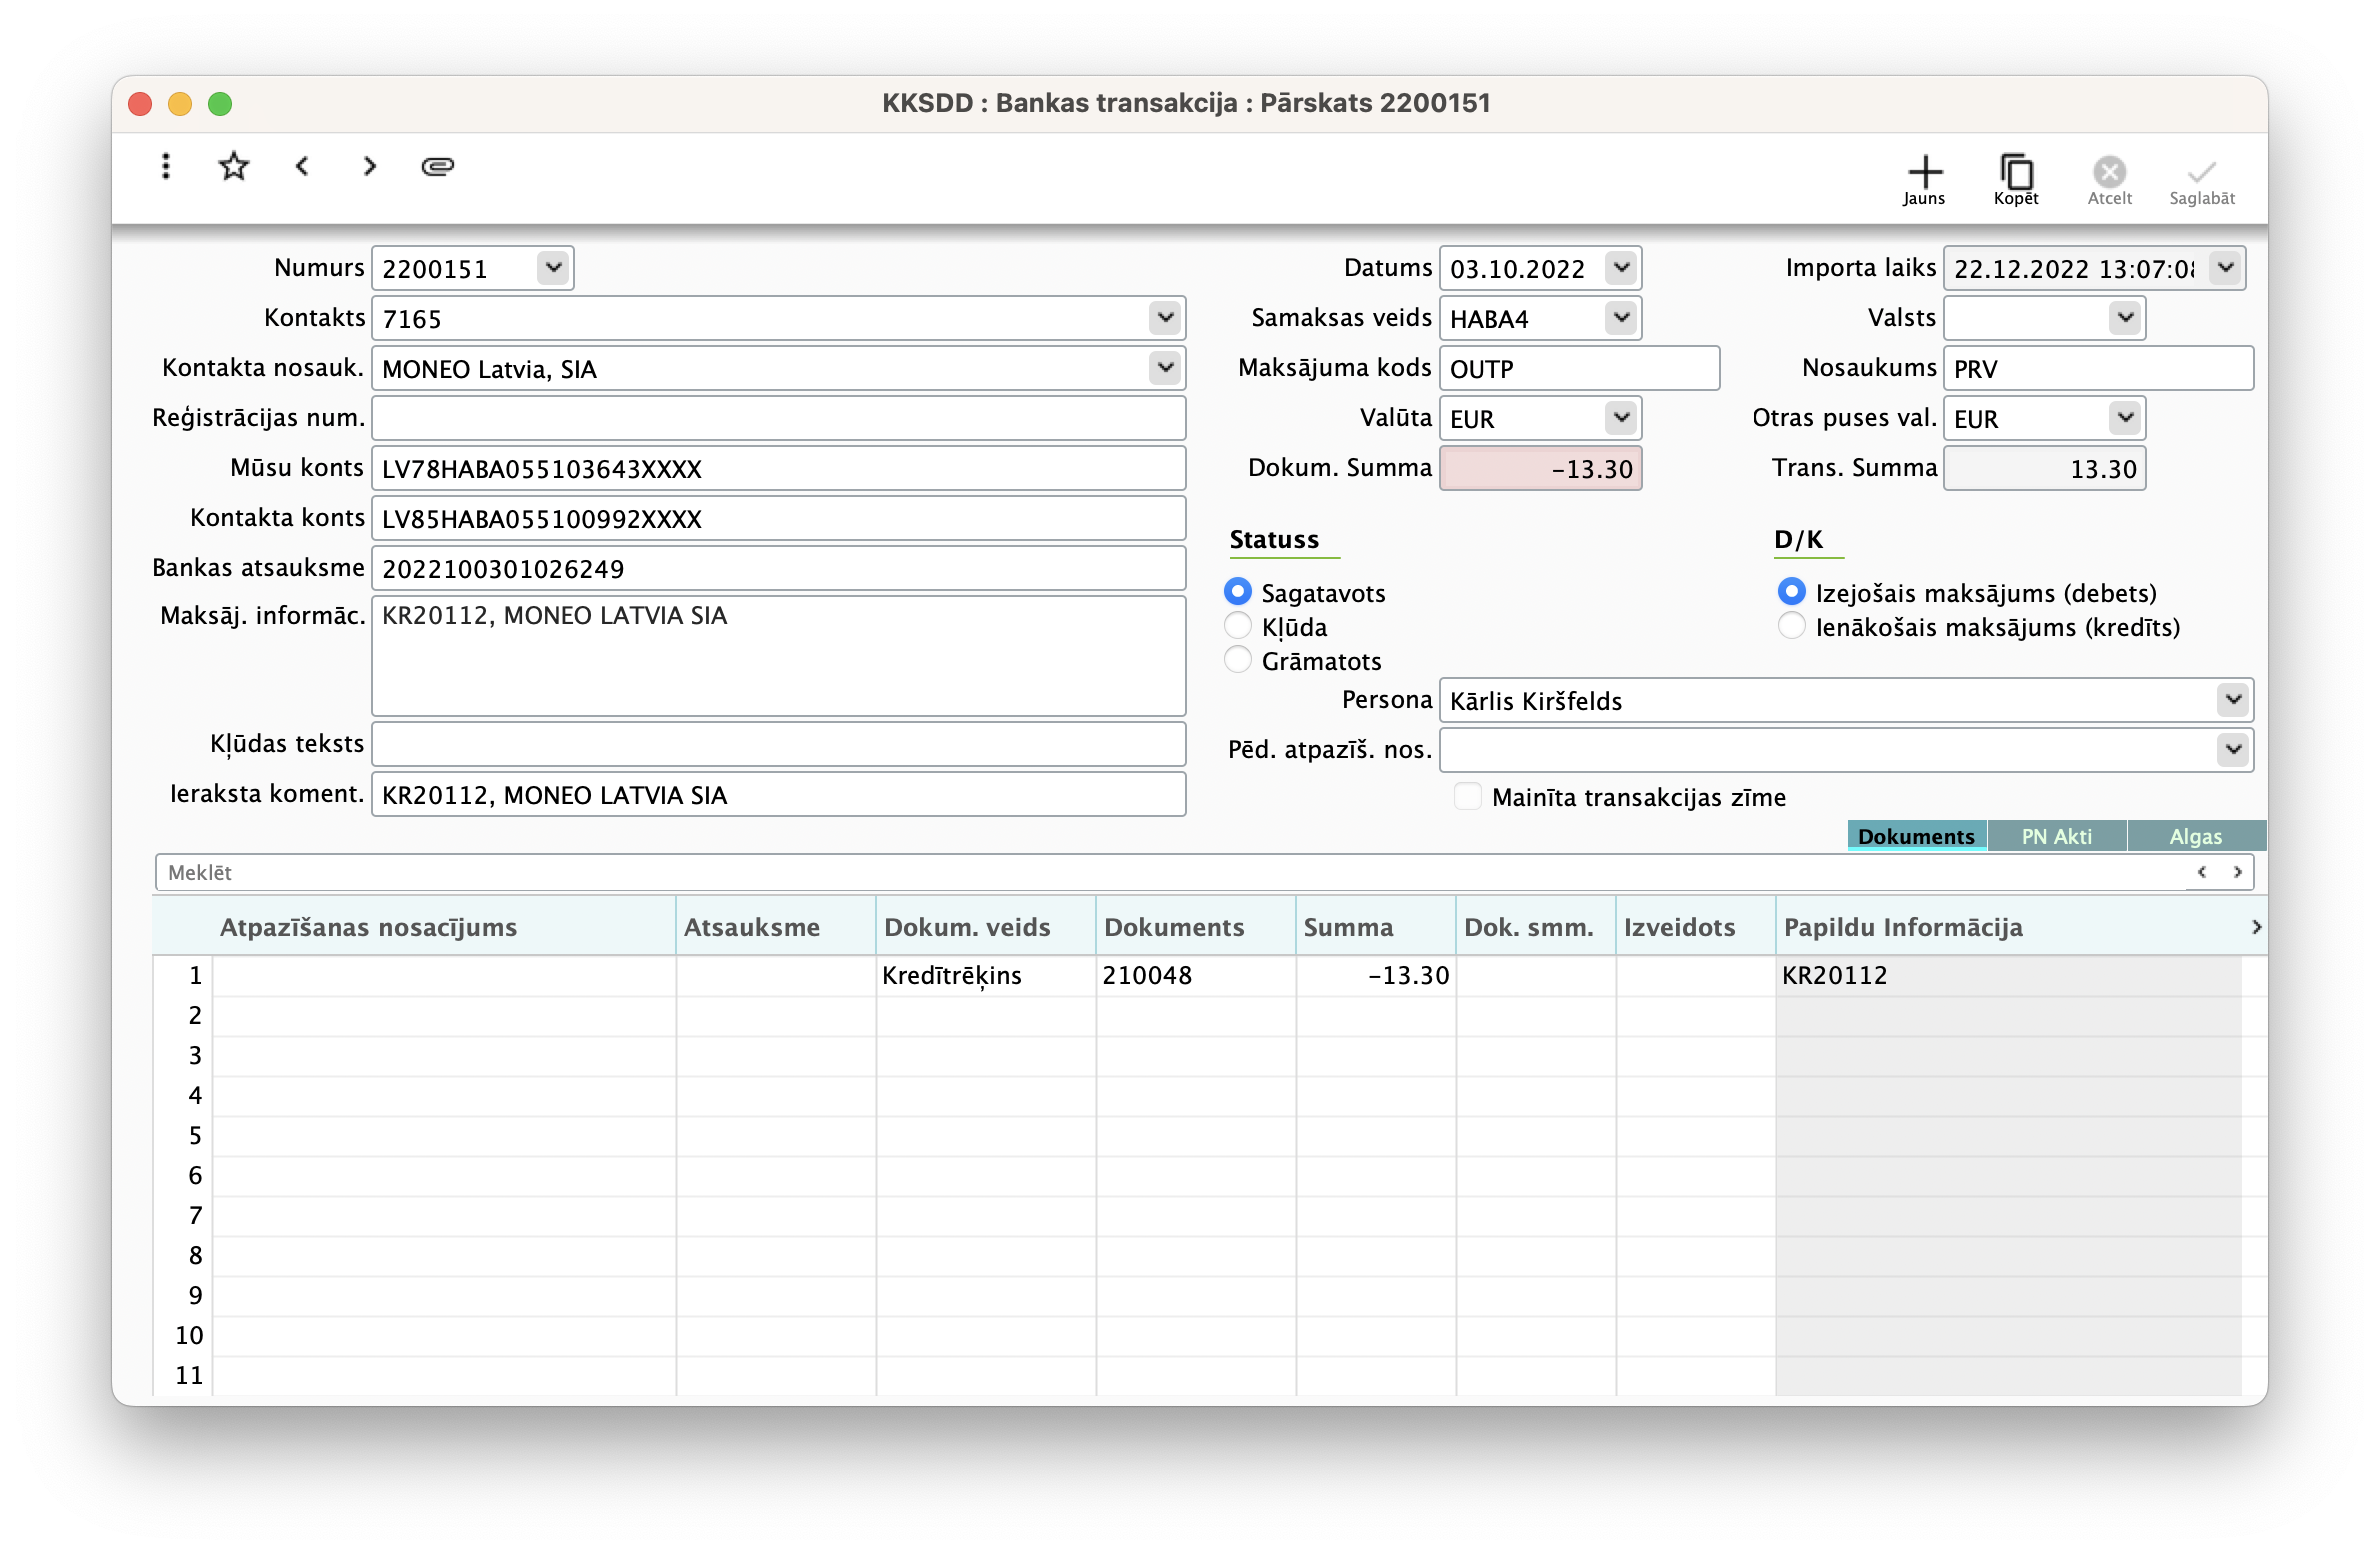Choose Ienākošais maksājums (kredīts) option
Viewport: 2380px width, 1554px height.
click(x=1792, y=626)
